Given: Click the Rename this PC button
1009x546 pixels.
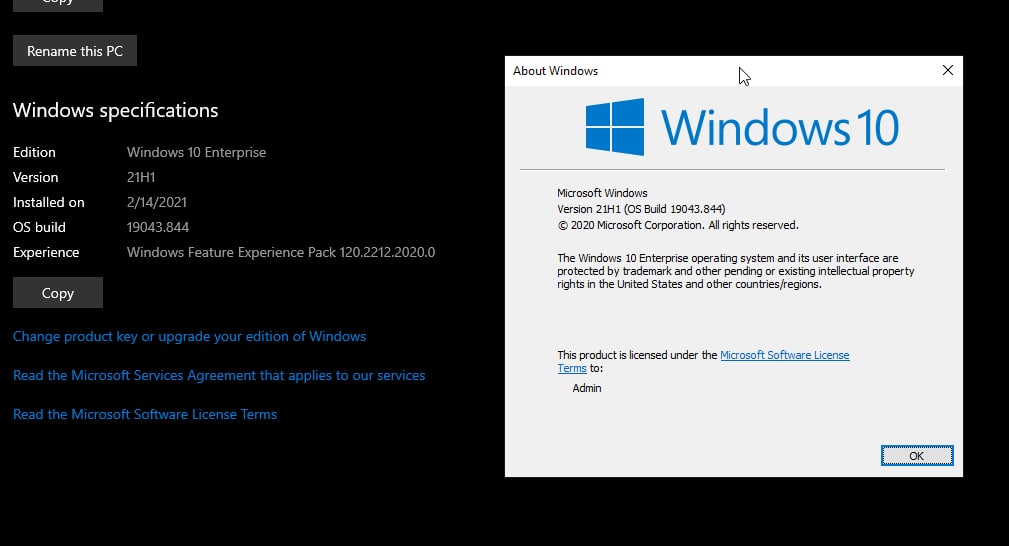Looking at the screenshot, I should pyautogui.click(x=75, y=51).
